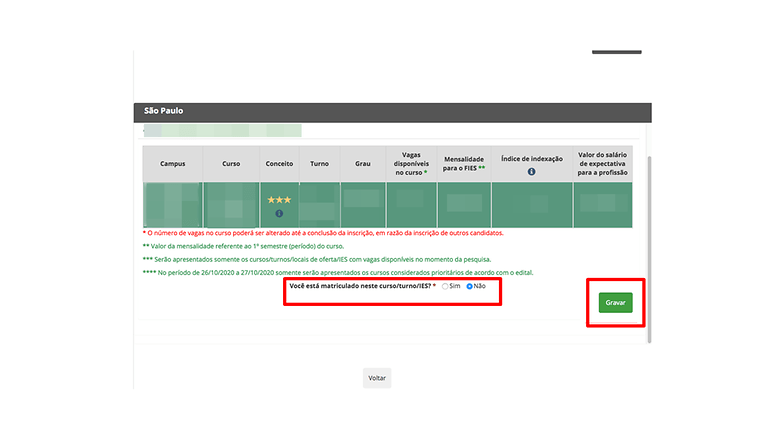This screenshot has width=782, height=440.
Task: Click the Campus column header
Action: point(173,164)
